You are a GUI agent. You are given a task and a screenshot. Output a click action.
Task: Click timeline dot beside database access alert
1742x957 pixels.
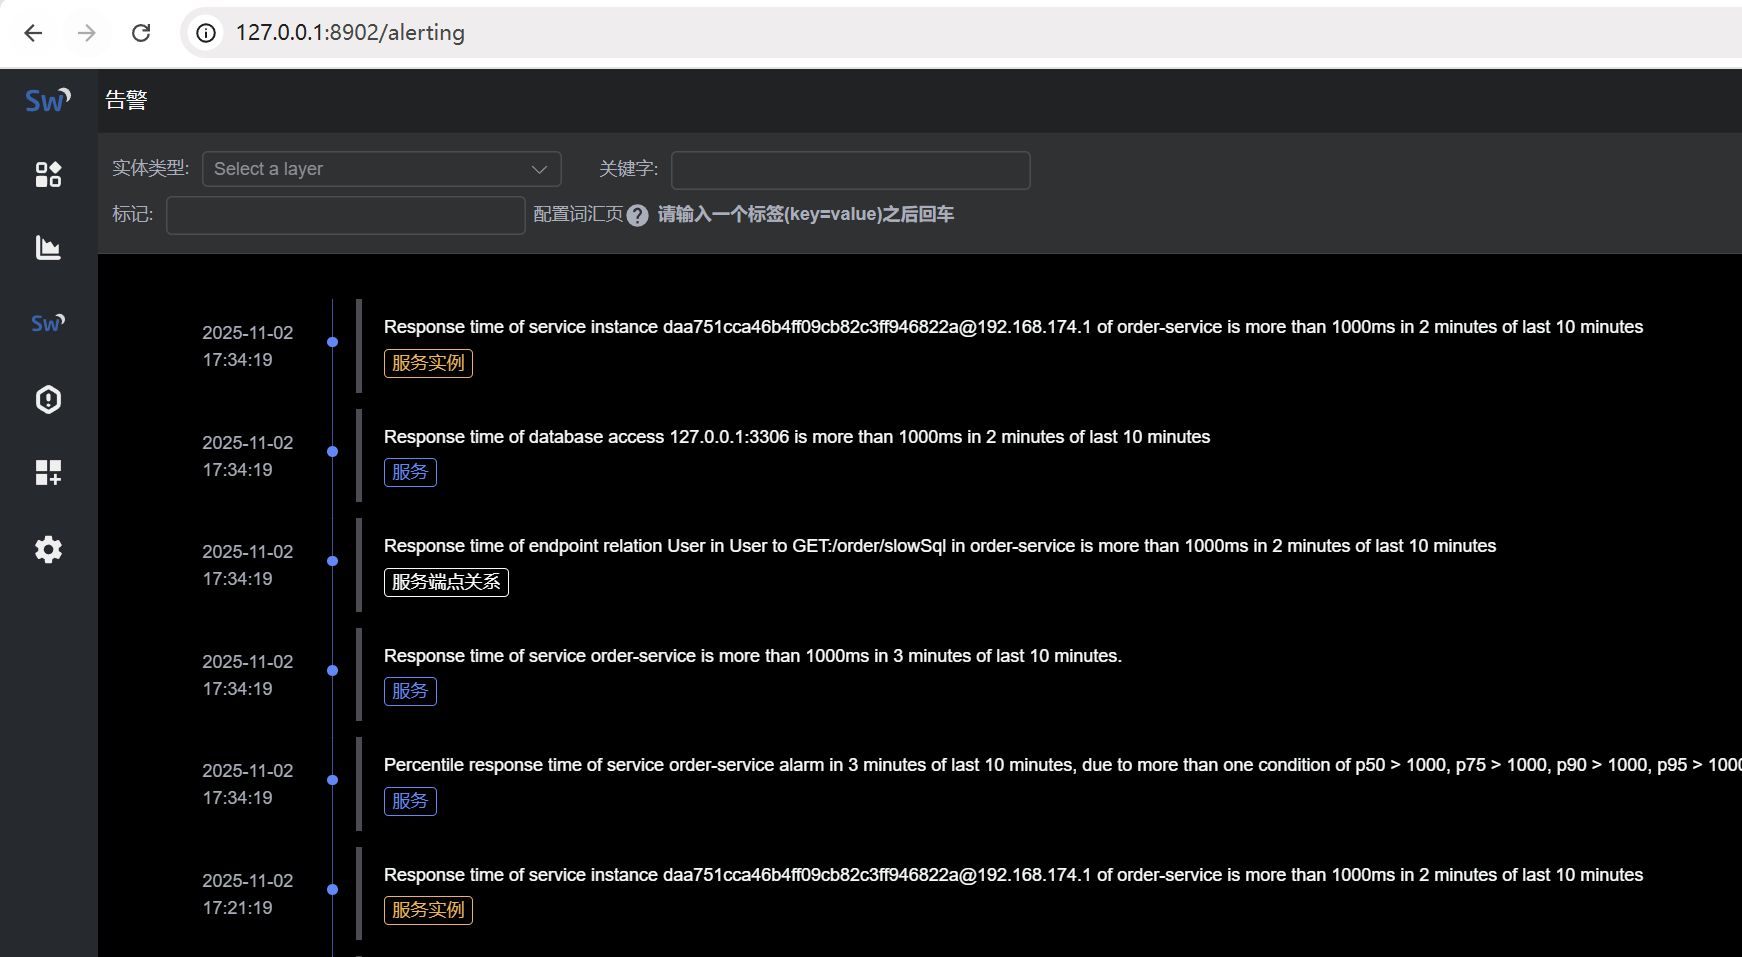pos(333,452)
